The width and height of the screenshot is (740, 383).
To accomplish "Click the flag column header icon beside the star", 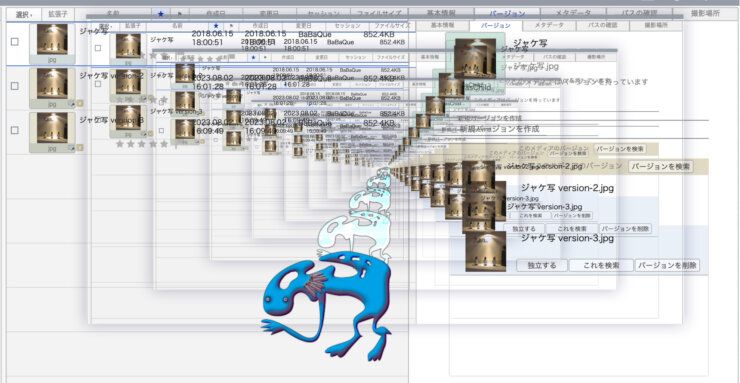I will point(180,14).
